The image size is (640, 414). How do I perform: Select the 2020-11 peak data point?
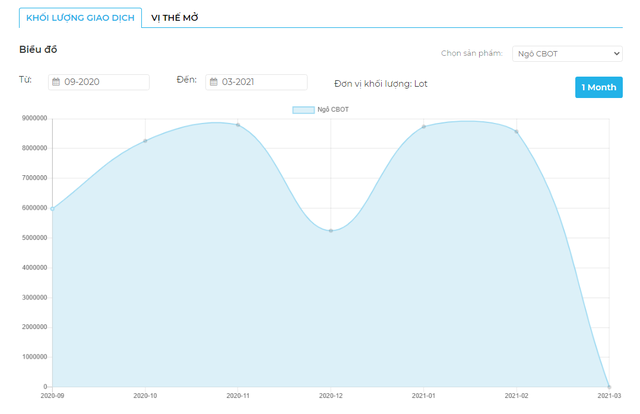[238, 125]
